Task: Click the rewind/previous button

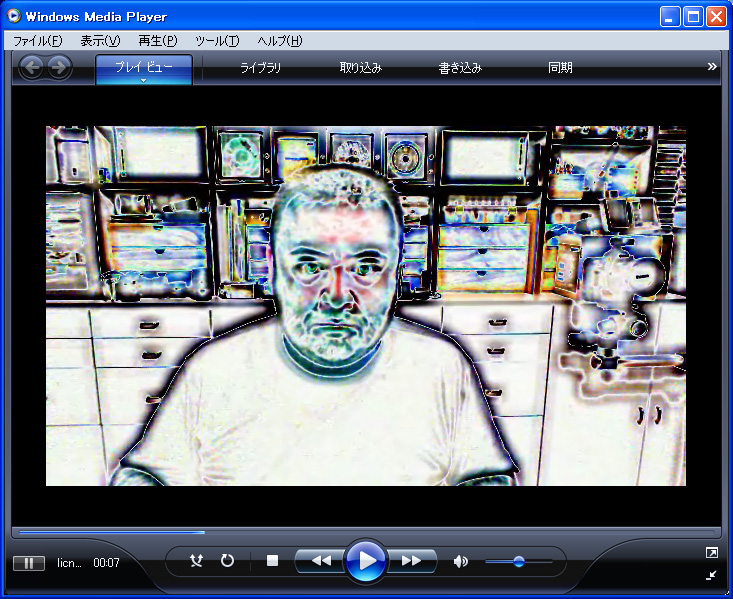Action: [x=321, y=561]
